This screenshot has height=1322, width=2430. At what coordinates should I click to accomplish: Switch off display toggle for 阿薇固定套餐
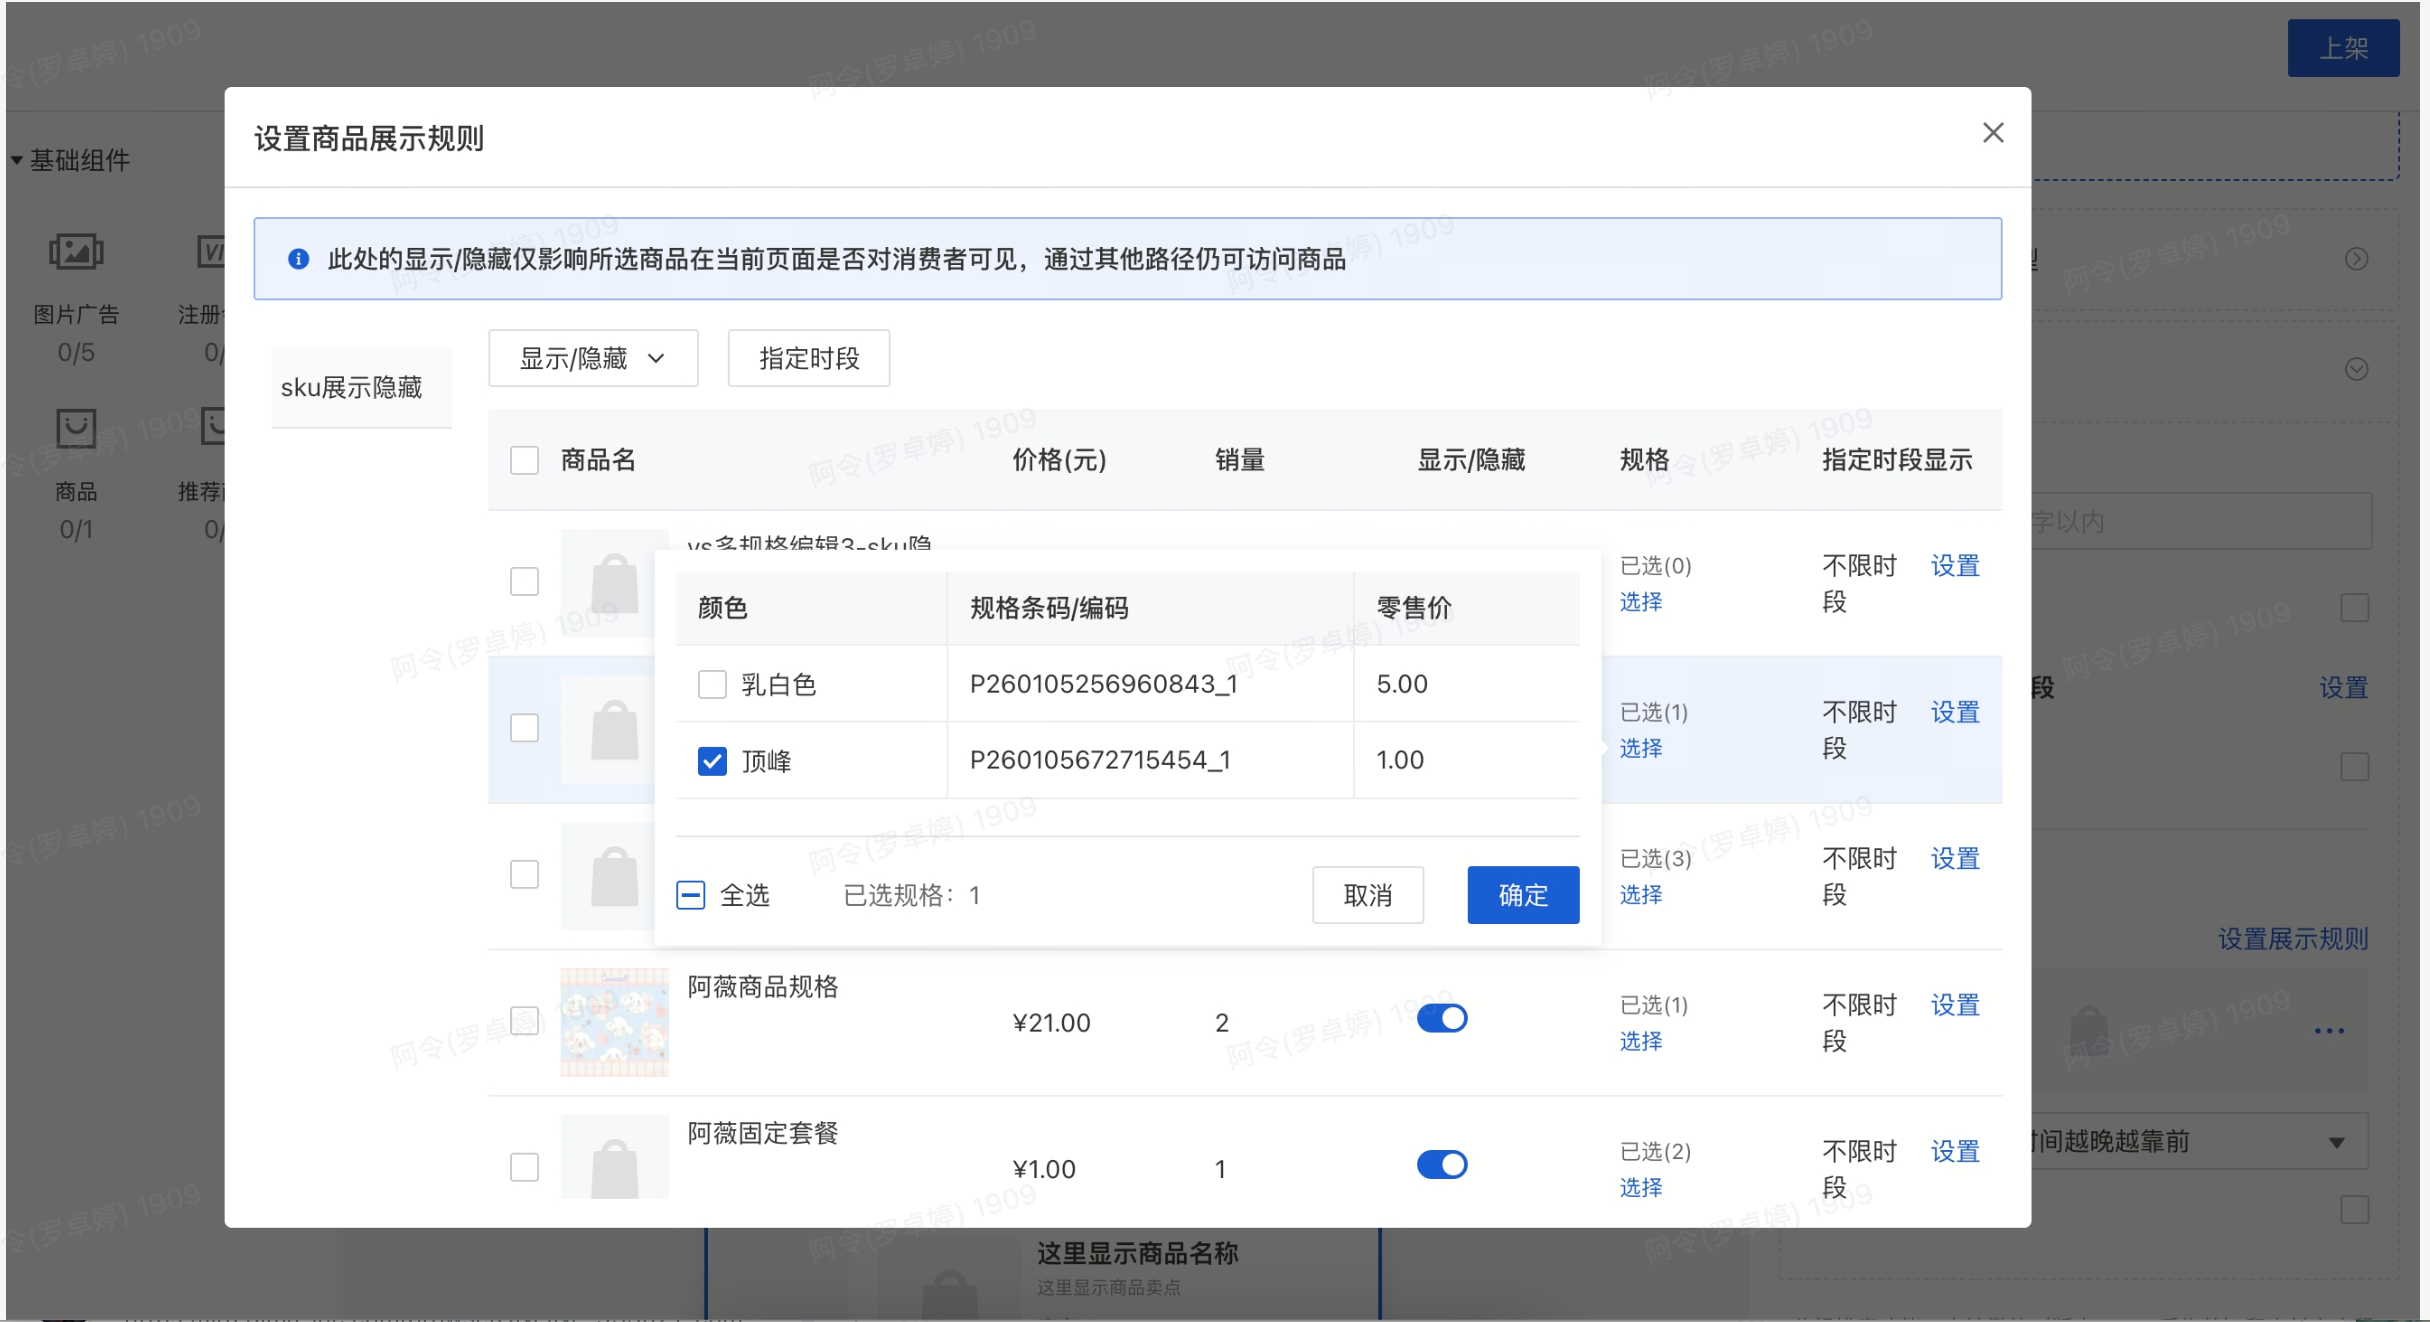tap(1441, 1165)
